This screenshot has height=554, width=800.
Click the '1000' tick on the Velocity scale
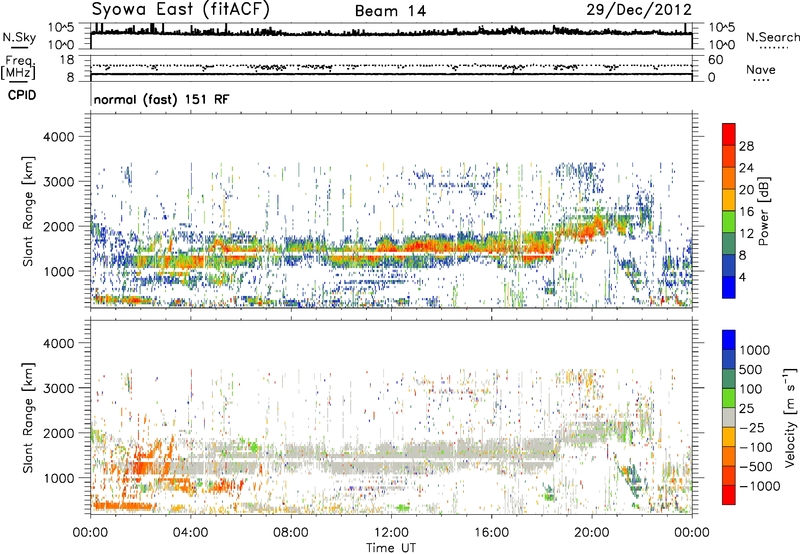tap(754, 350)
